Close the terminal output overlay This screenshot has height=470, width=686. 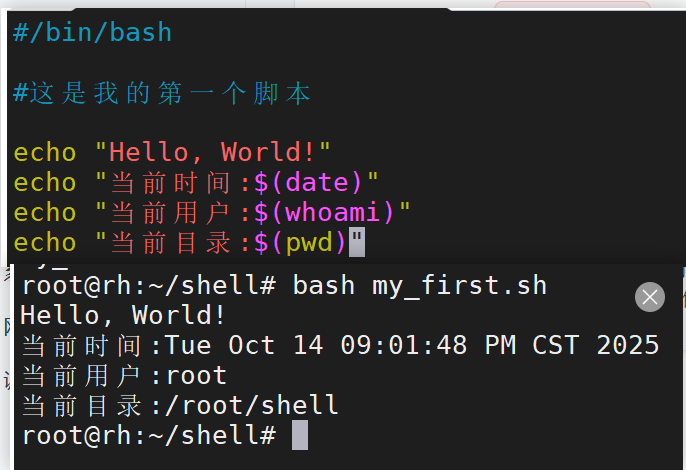(x=650, y=296)
